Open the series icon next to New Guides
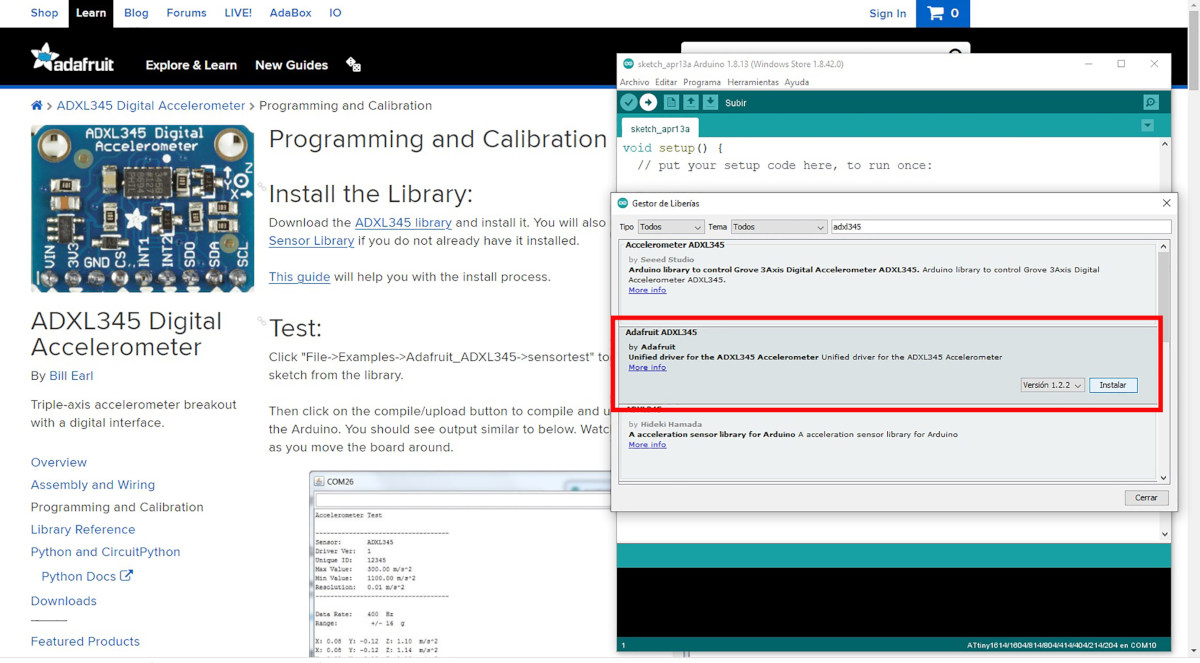The image size is (1200, 663). pos(353,64)
